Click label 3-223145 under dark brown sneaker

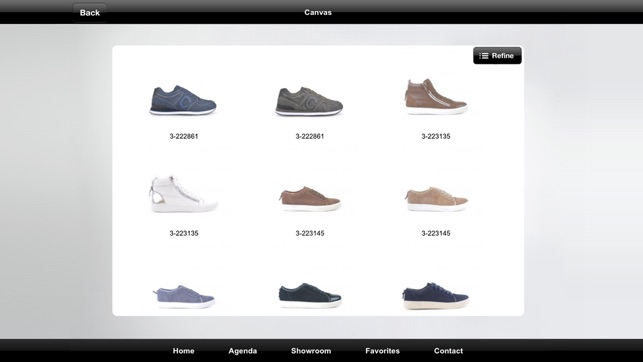[310, 233]
